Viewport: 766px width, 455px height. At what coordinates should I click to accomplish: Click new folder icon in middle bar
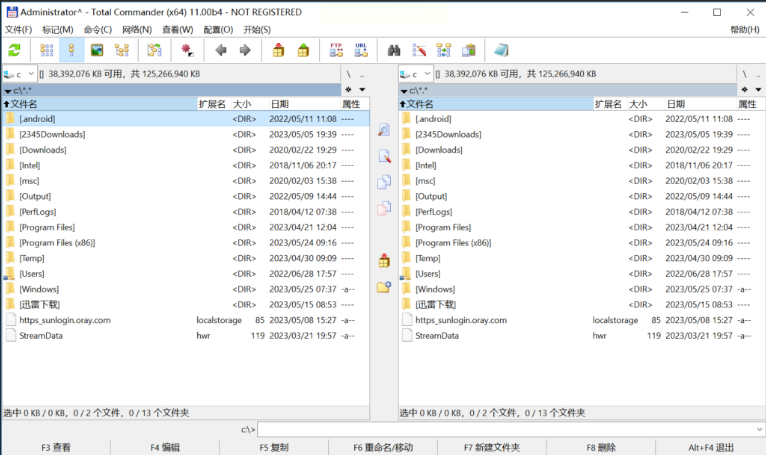384,286
